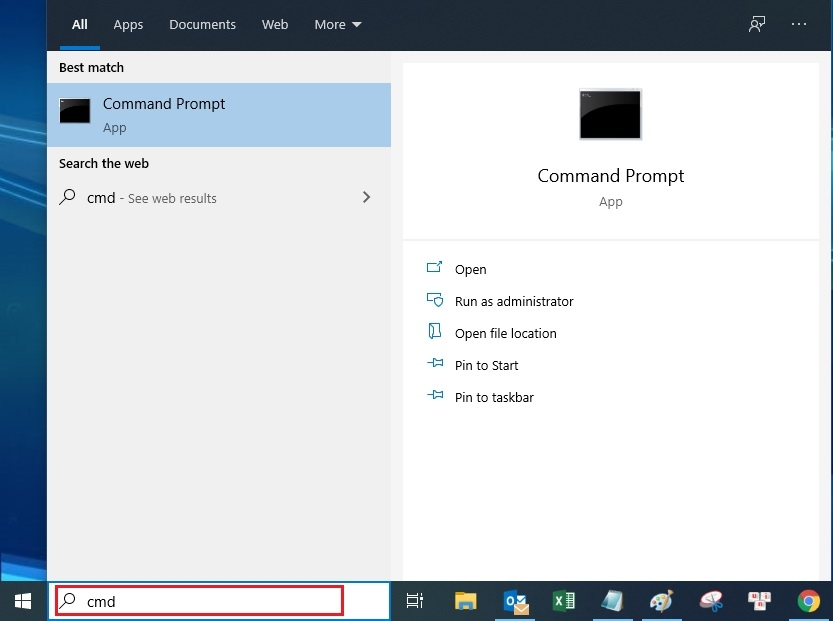Expand the cmd web results chevron
833x621 pixels.
(366, 197)
